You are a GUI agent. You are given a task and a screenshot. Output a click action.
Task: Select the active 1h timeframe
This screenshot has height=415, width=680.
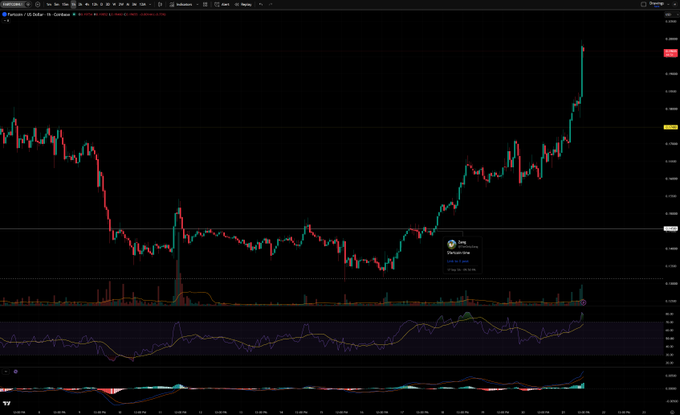[x=73, y=4]
